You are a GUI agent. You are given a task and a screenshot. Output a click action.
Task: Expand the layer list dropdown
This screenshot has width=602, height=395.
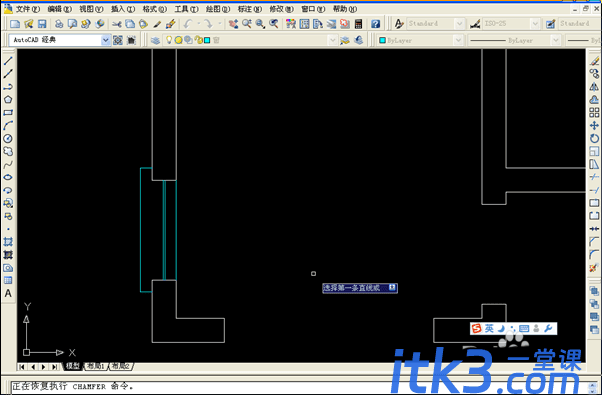tap(332, 40)
